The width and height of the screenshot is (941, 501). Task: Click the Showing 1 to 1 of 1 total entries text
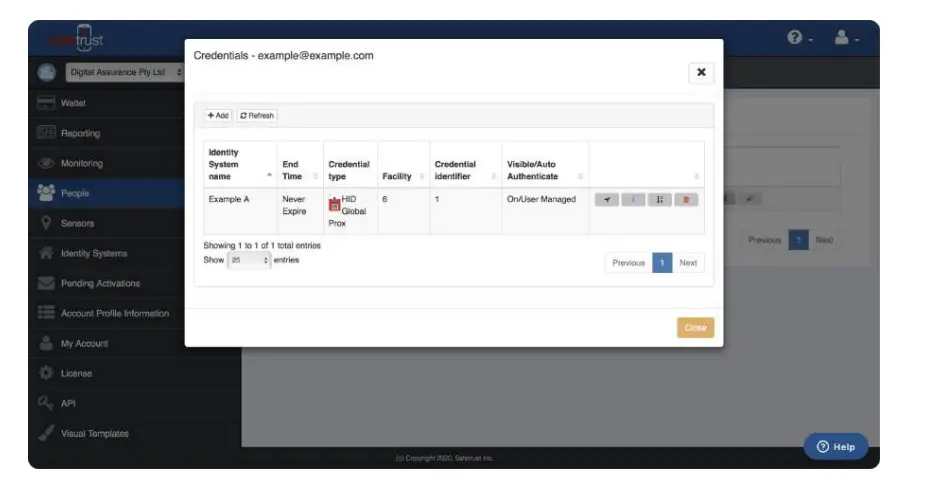pyautogui.click(x=262, y=245)
